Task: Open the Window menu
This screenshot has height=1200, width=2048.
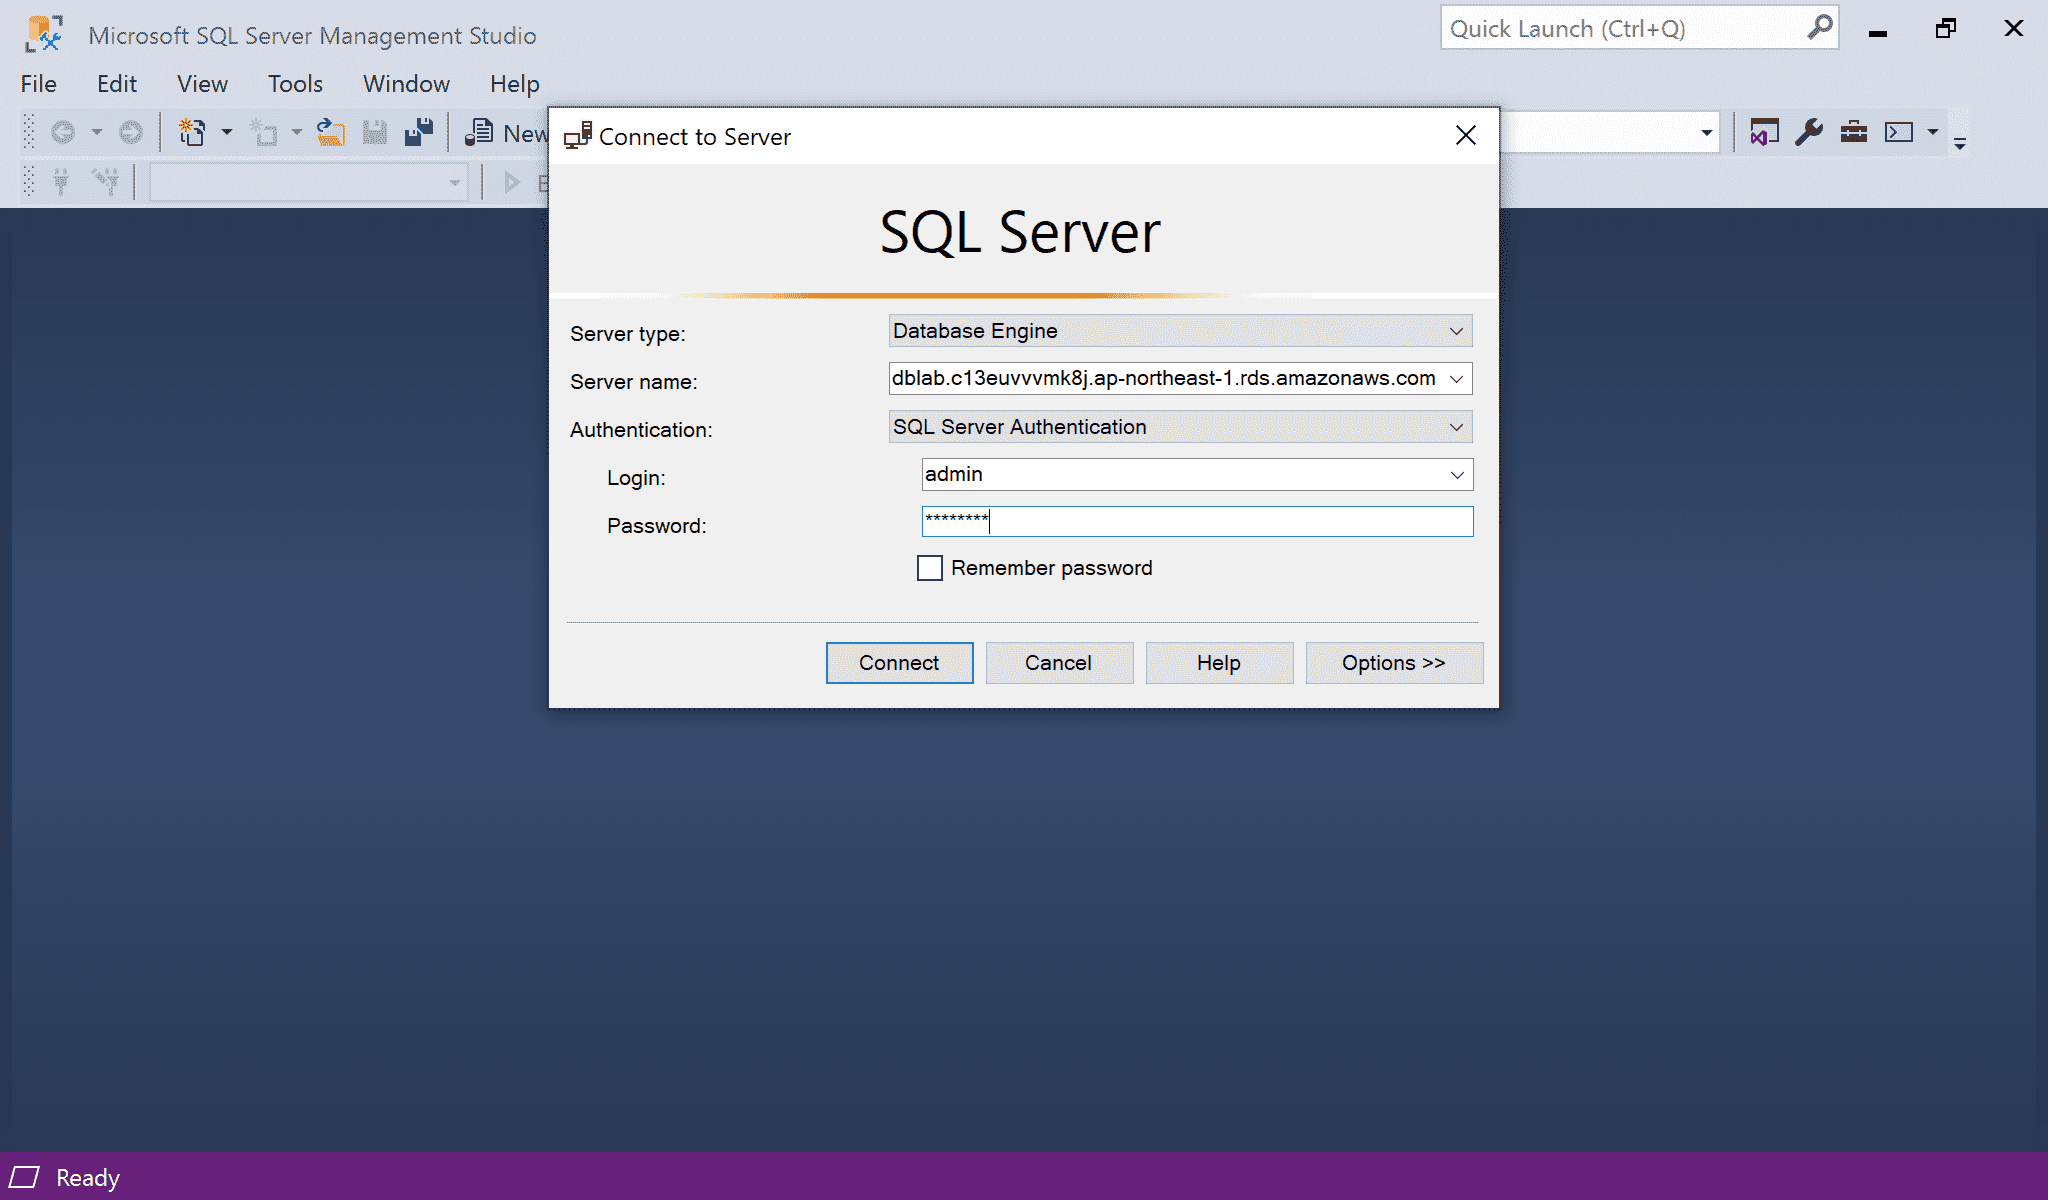Action: [406, 84]
